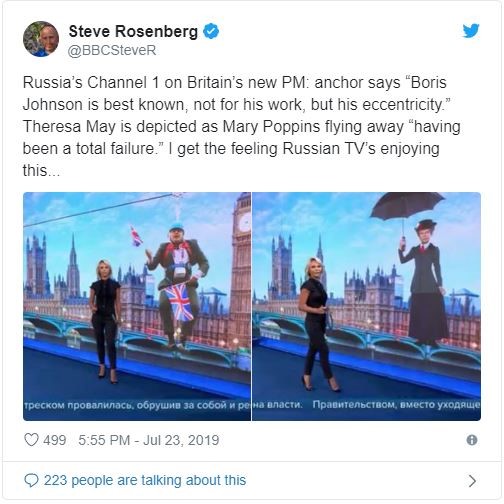Click the Russian subtitle in right photo

click(366, 405)
